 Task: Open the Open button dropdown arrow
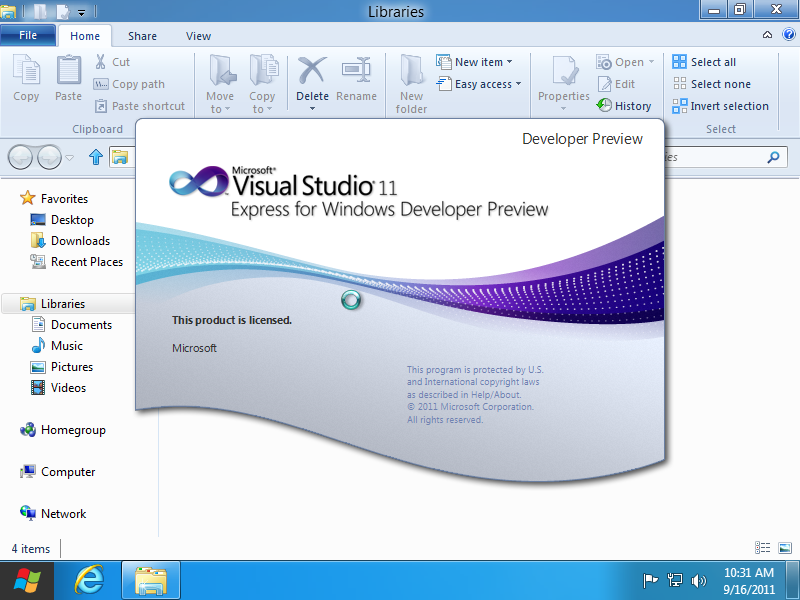652,62
